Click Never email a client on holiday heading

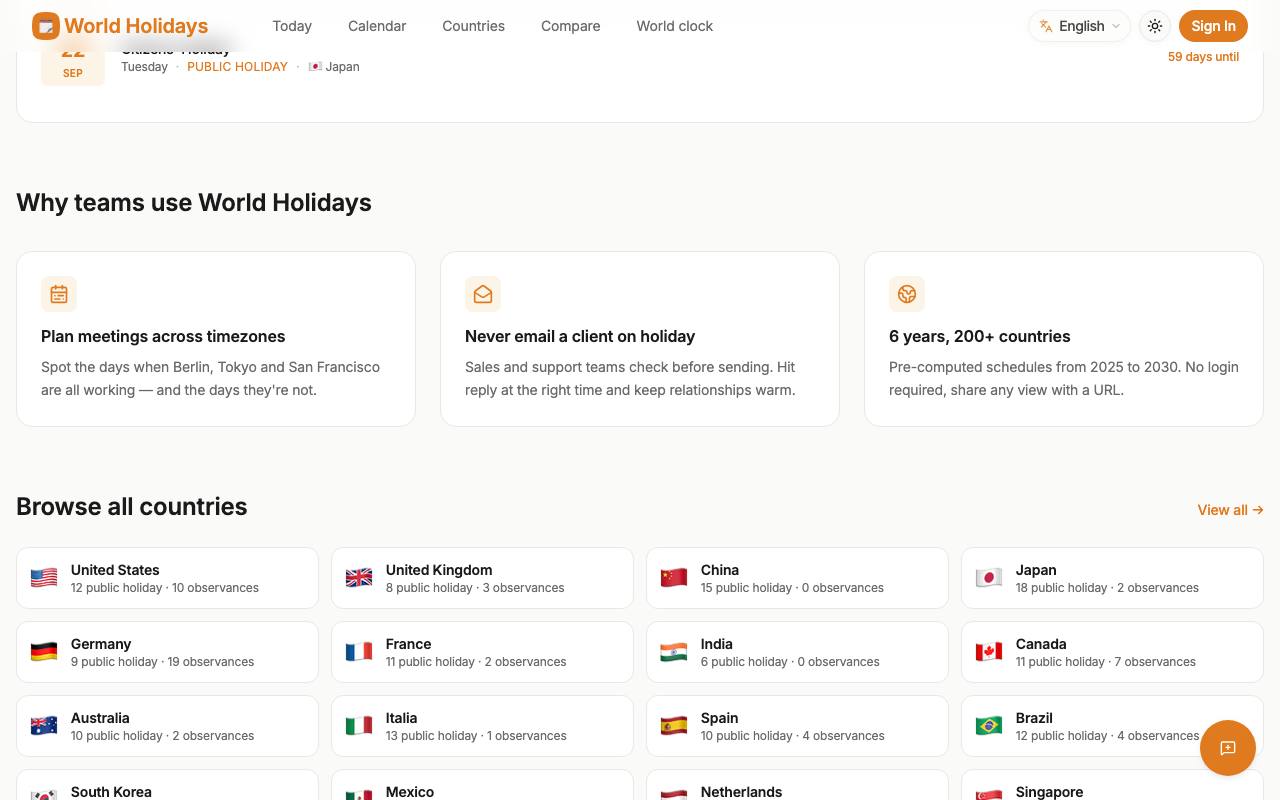click(x=580, y=336)
